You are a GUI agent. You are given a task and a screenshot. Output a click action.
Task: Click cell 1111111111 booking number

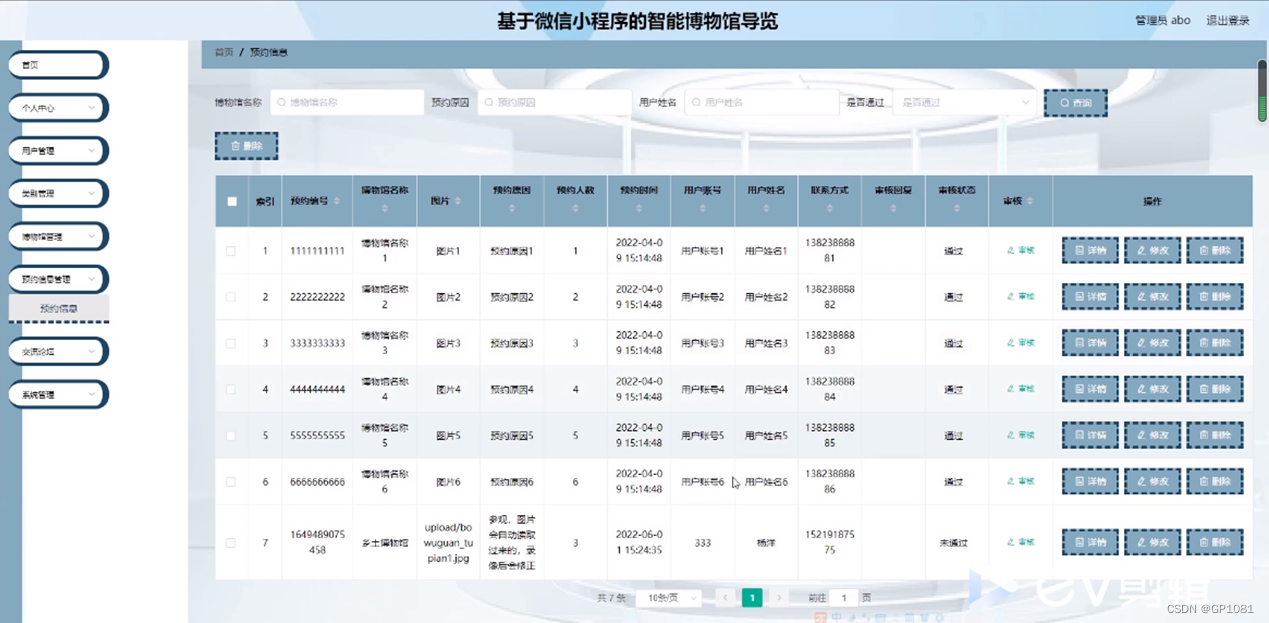coord(317,251)
